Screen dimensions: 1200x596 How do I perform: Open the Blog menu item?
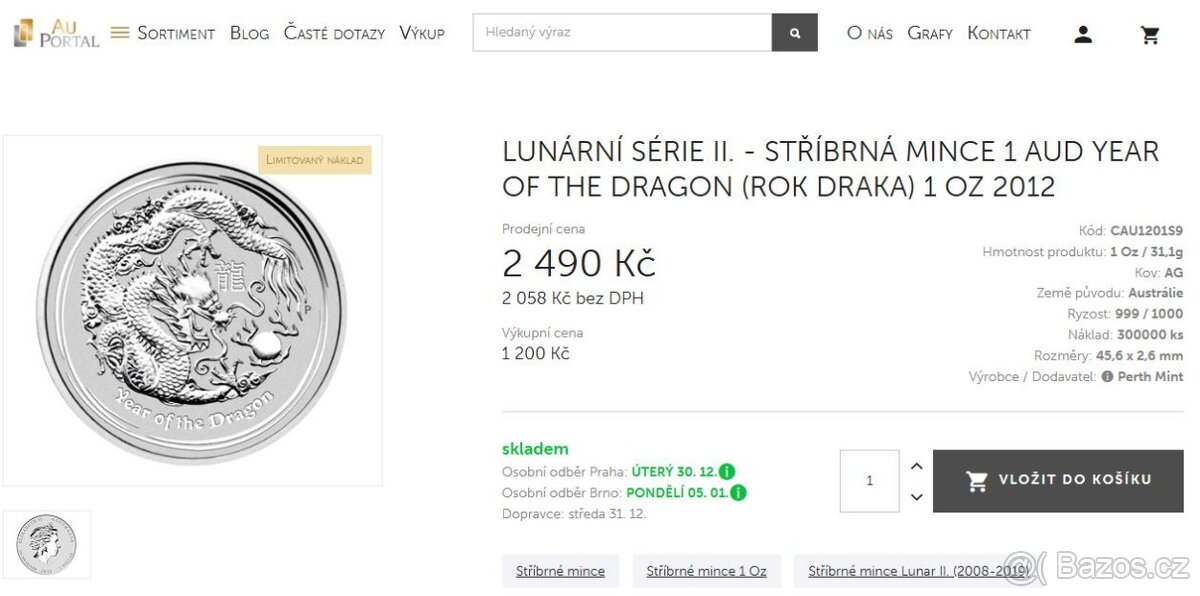click(x=249, y=33)
